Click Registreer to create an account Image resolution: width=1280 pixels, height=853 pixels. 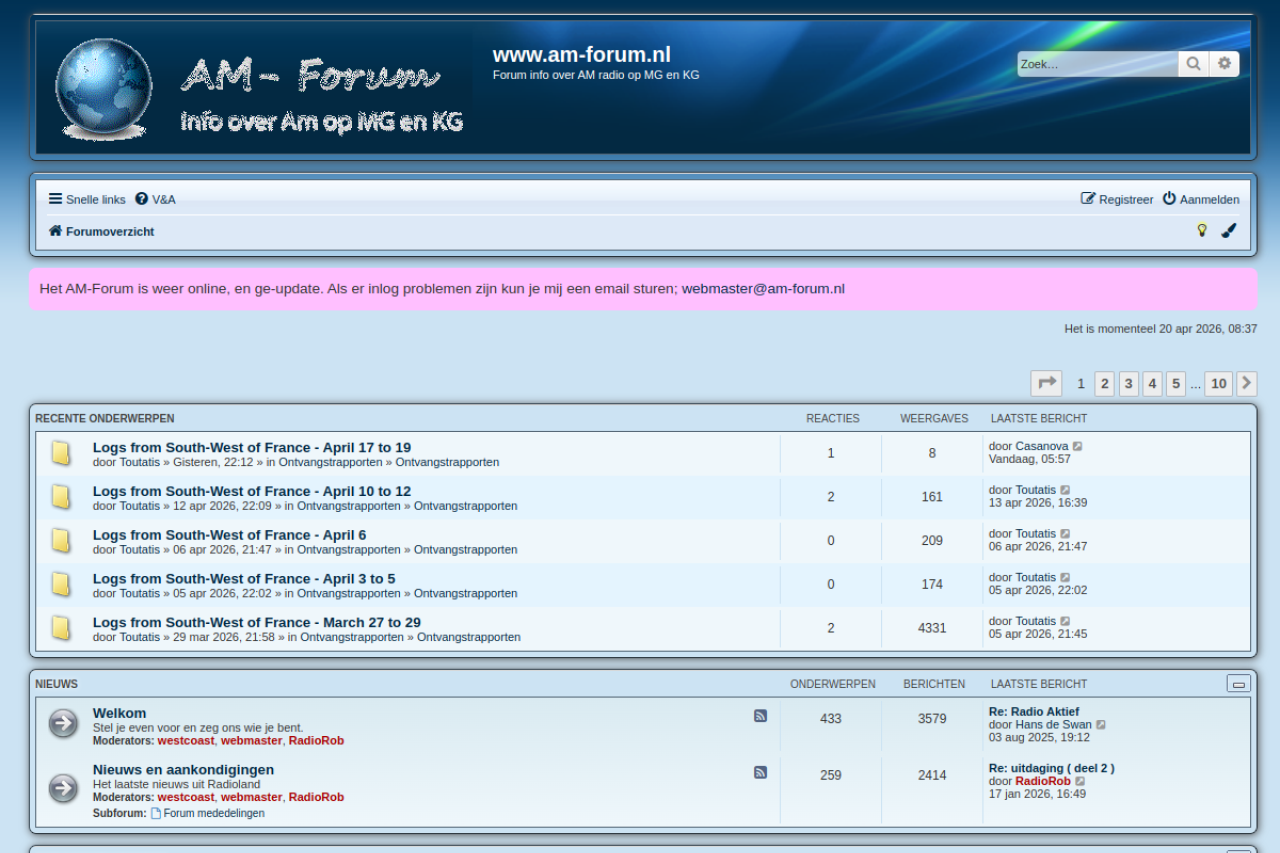(x=1117, y=199)
